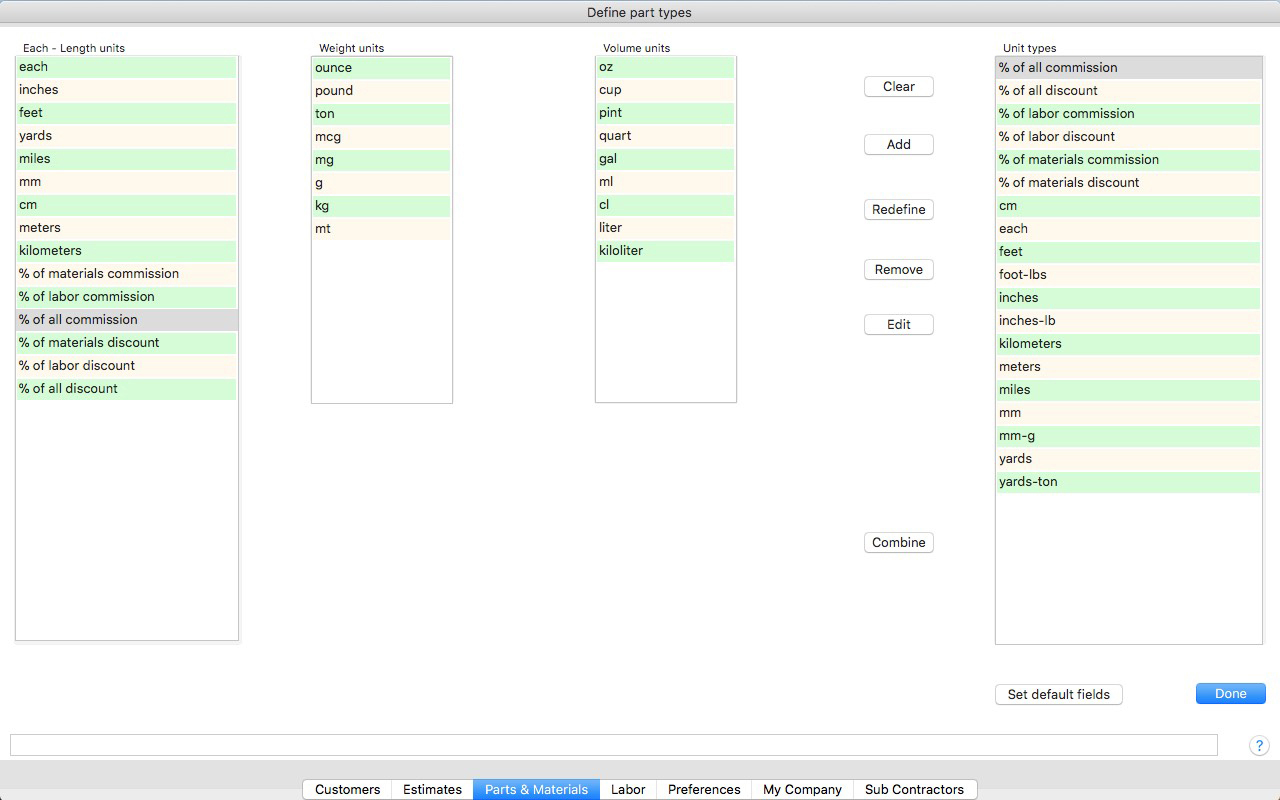Select 'pound' in Weight units list

click(381, 91)
